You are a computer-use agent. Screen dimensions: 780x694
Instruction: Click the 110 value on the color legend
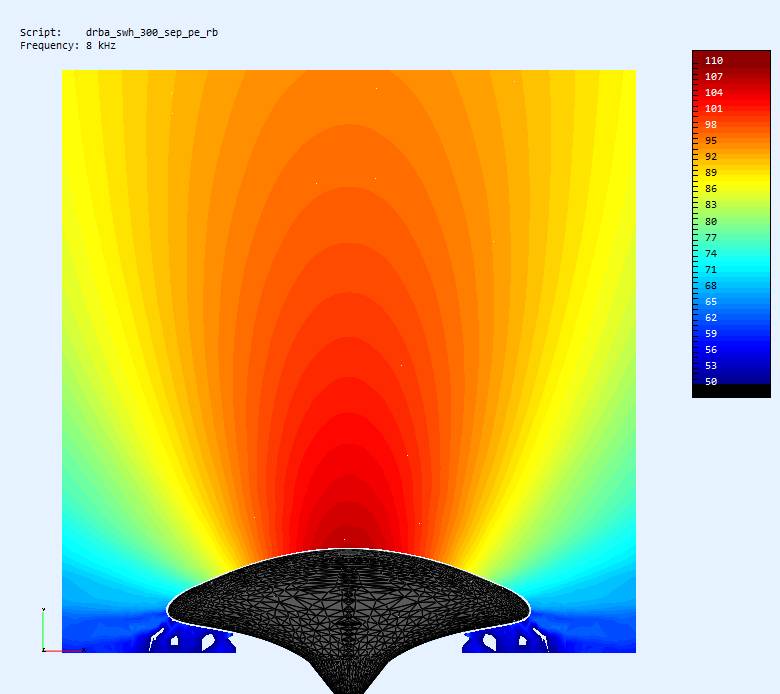tap(714, 61)
